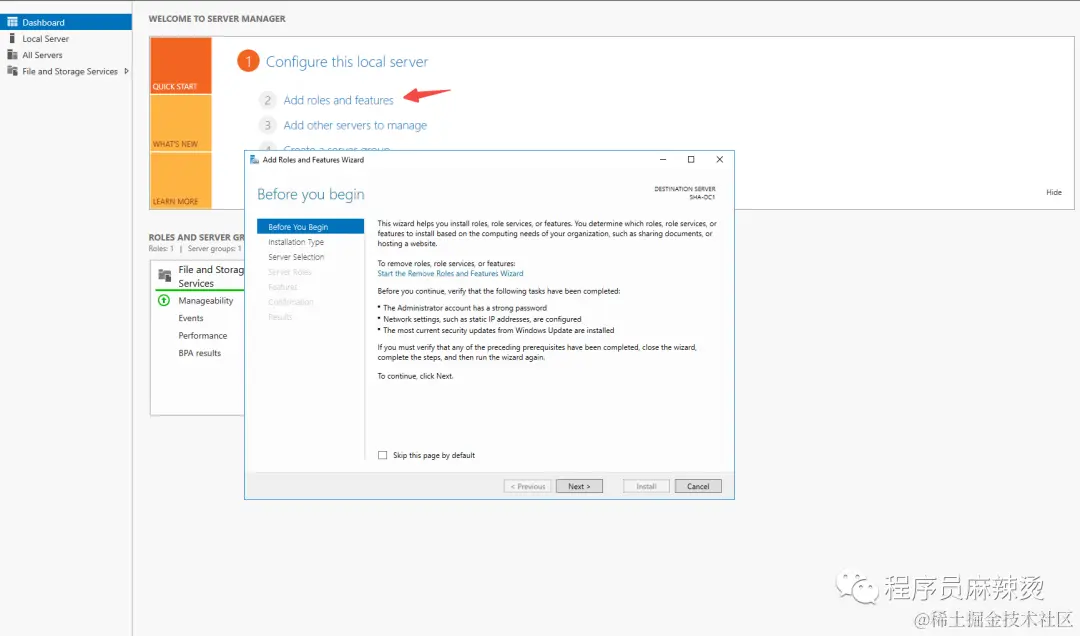Select Installation Type wizard step
The image size is (1080, 636).
click(295, 242)
